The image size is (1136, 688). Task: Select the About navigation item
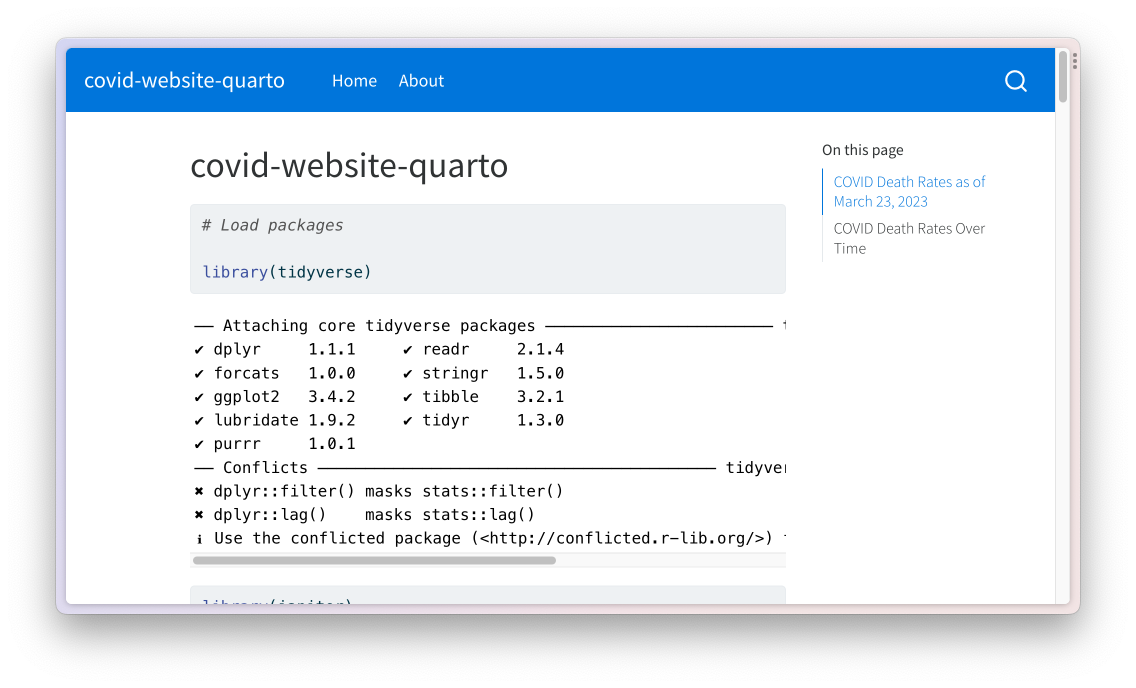421,81
